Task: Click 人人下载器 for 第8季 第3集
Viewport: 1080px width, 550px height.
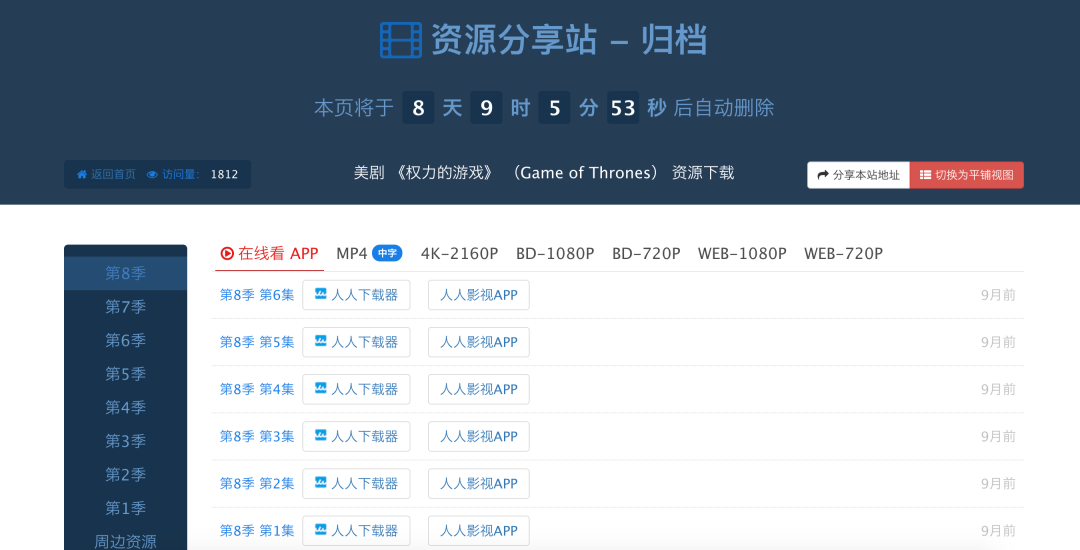Action: coord(356,436)
